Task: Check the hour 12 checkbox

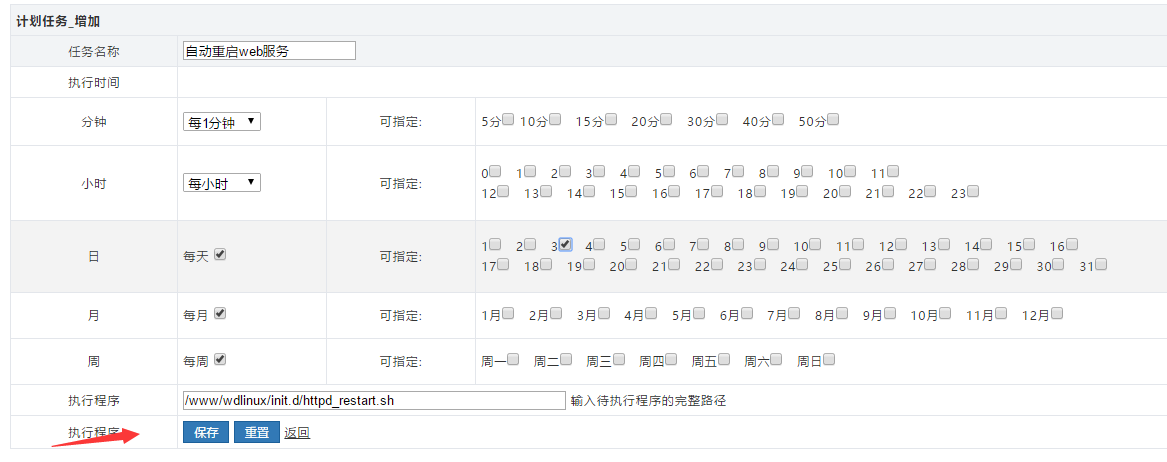Action: 503,192
